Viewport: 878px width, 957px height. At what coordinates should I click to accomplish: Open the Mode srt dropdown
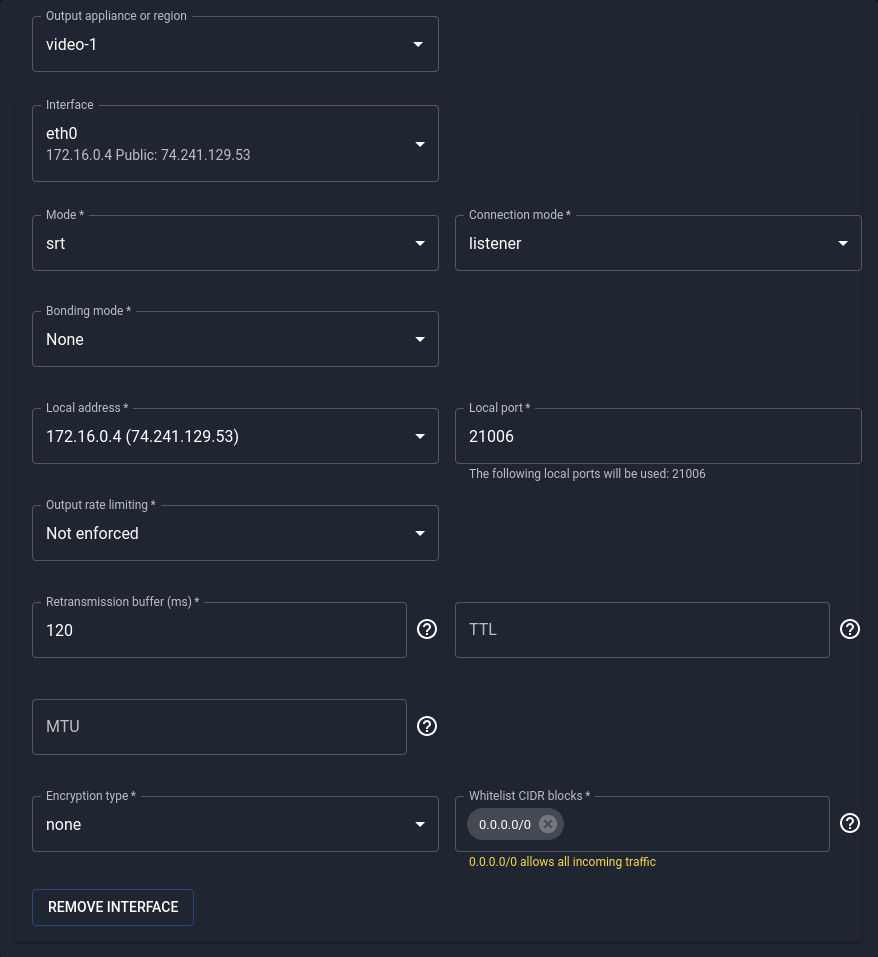click(235, 243)
